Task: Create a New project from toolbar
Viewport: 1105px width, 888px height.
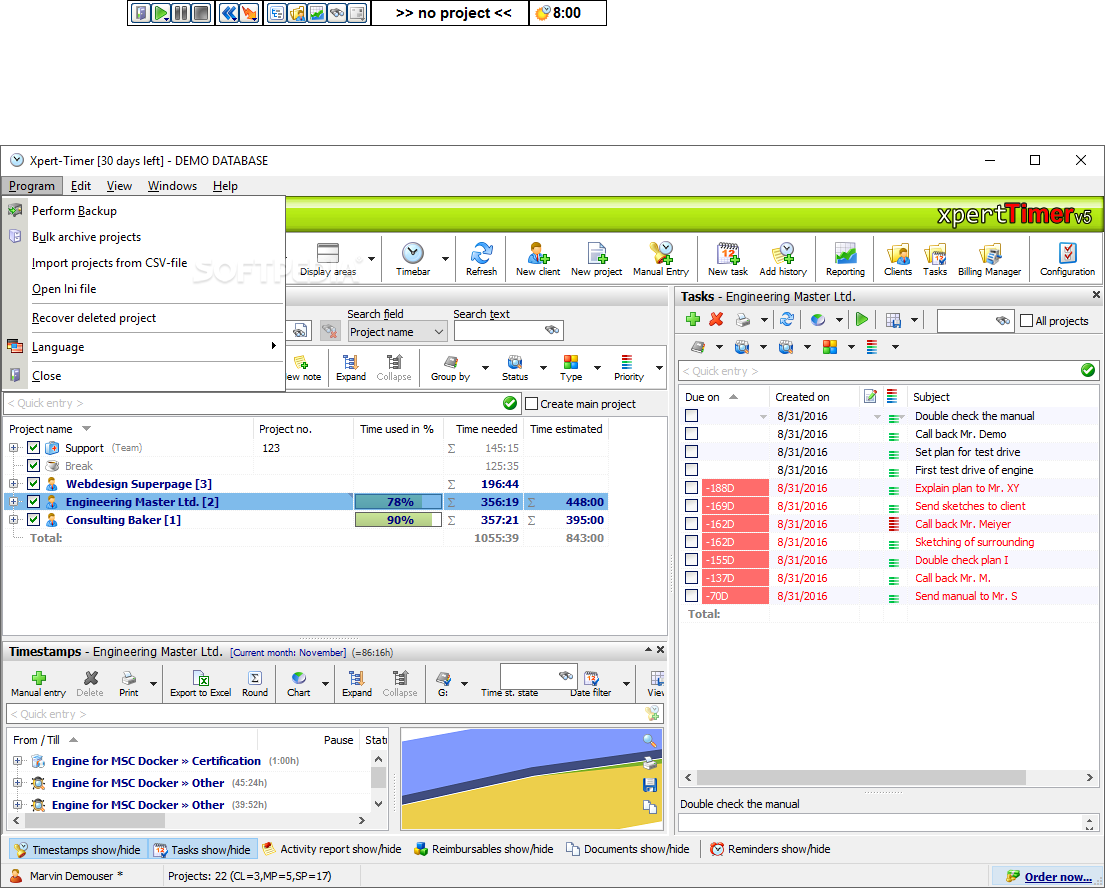Action: [596, 259]
